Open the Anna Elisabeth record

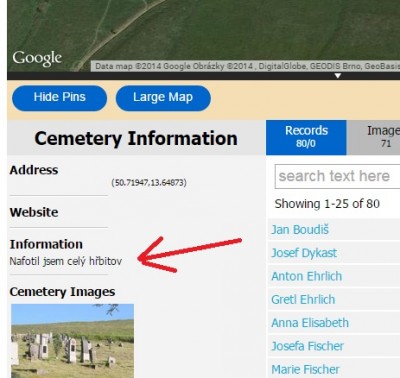click(x=310, y=323)
